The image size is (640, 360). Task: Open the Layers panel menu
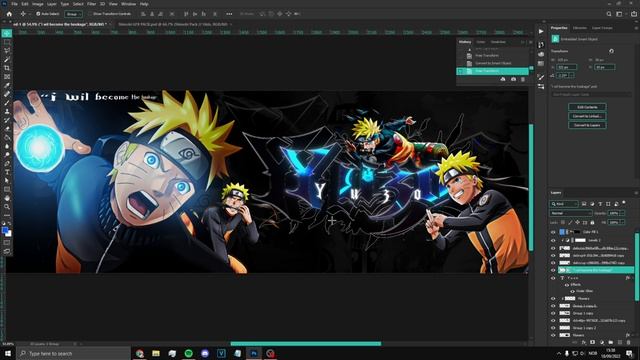(636, 193)
